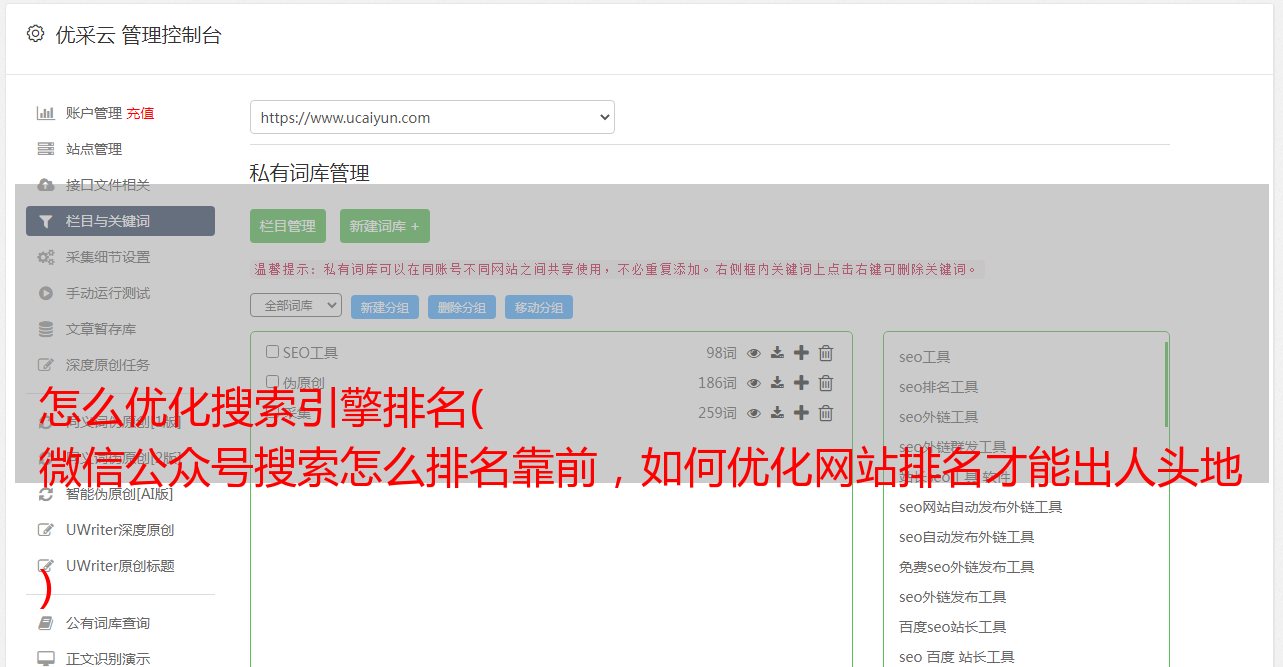Click the 新建分组 button

[x=385, y=307]
